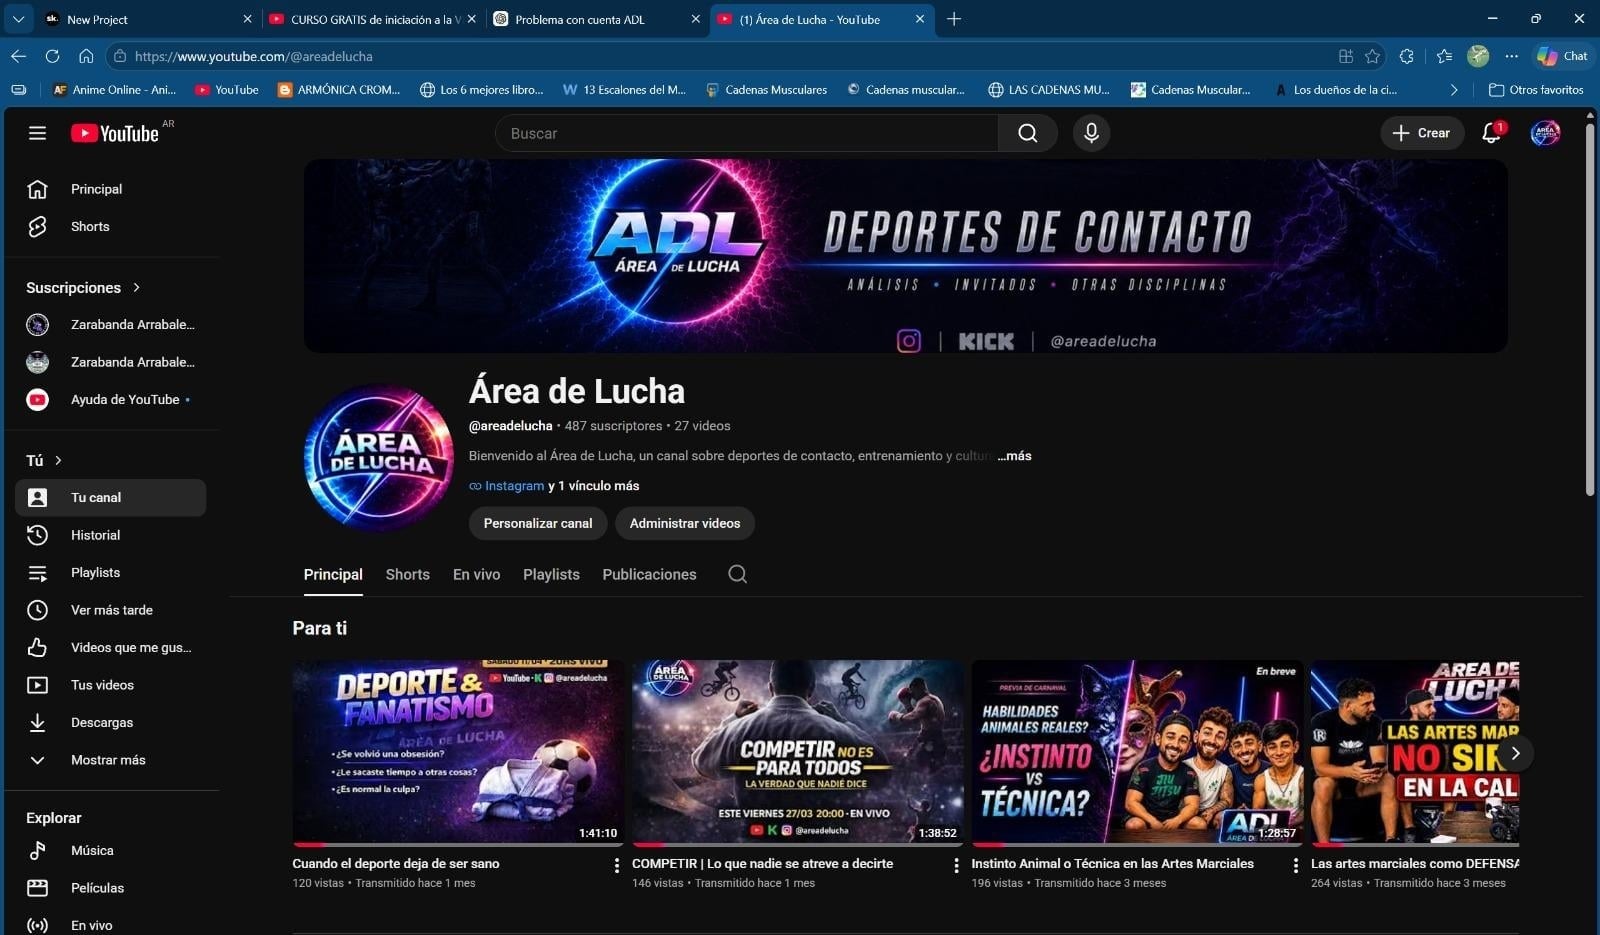This screenshot has width=1600, height=935.
Task: Start voice search with the microphone icon
Action: [x=1091, y=133]
